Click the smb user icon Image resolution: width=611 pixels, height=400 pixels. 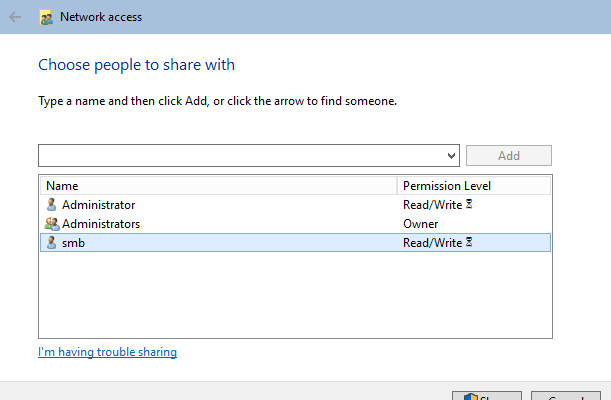[51, 243]
